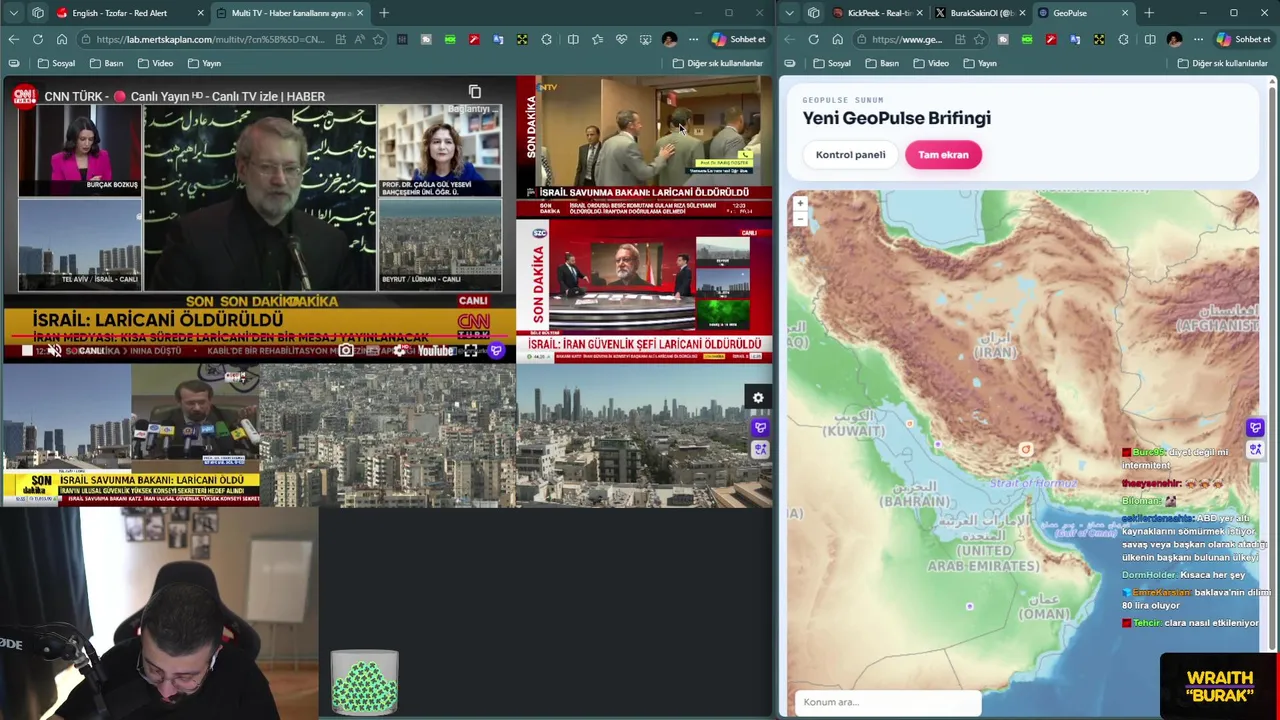Image resolution: width=1280 pixels, height=720 pixels.
Task: Open three-dots menu in GeoPulse window
Action: point(1198,39)
